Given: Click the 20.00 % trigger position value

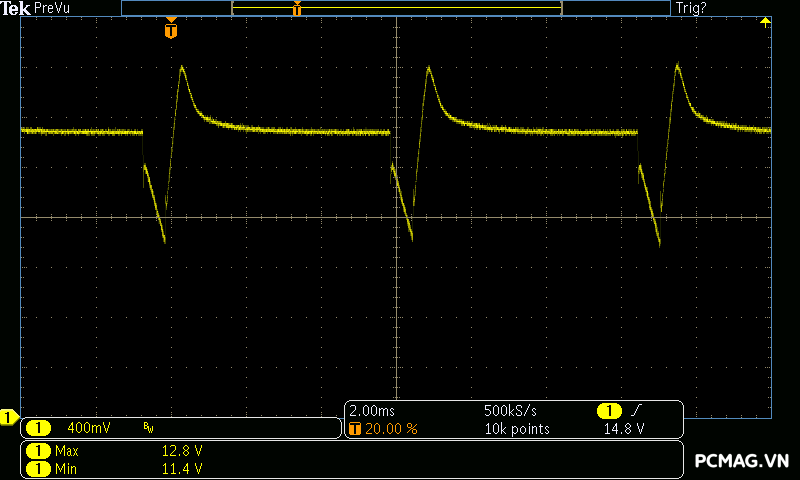Looking at the screenshot, I should pos(391,429).
